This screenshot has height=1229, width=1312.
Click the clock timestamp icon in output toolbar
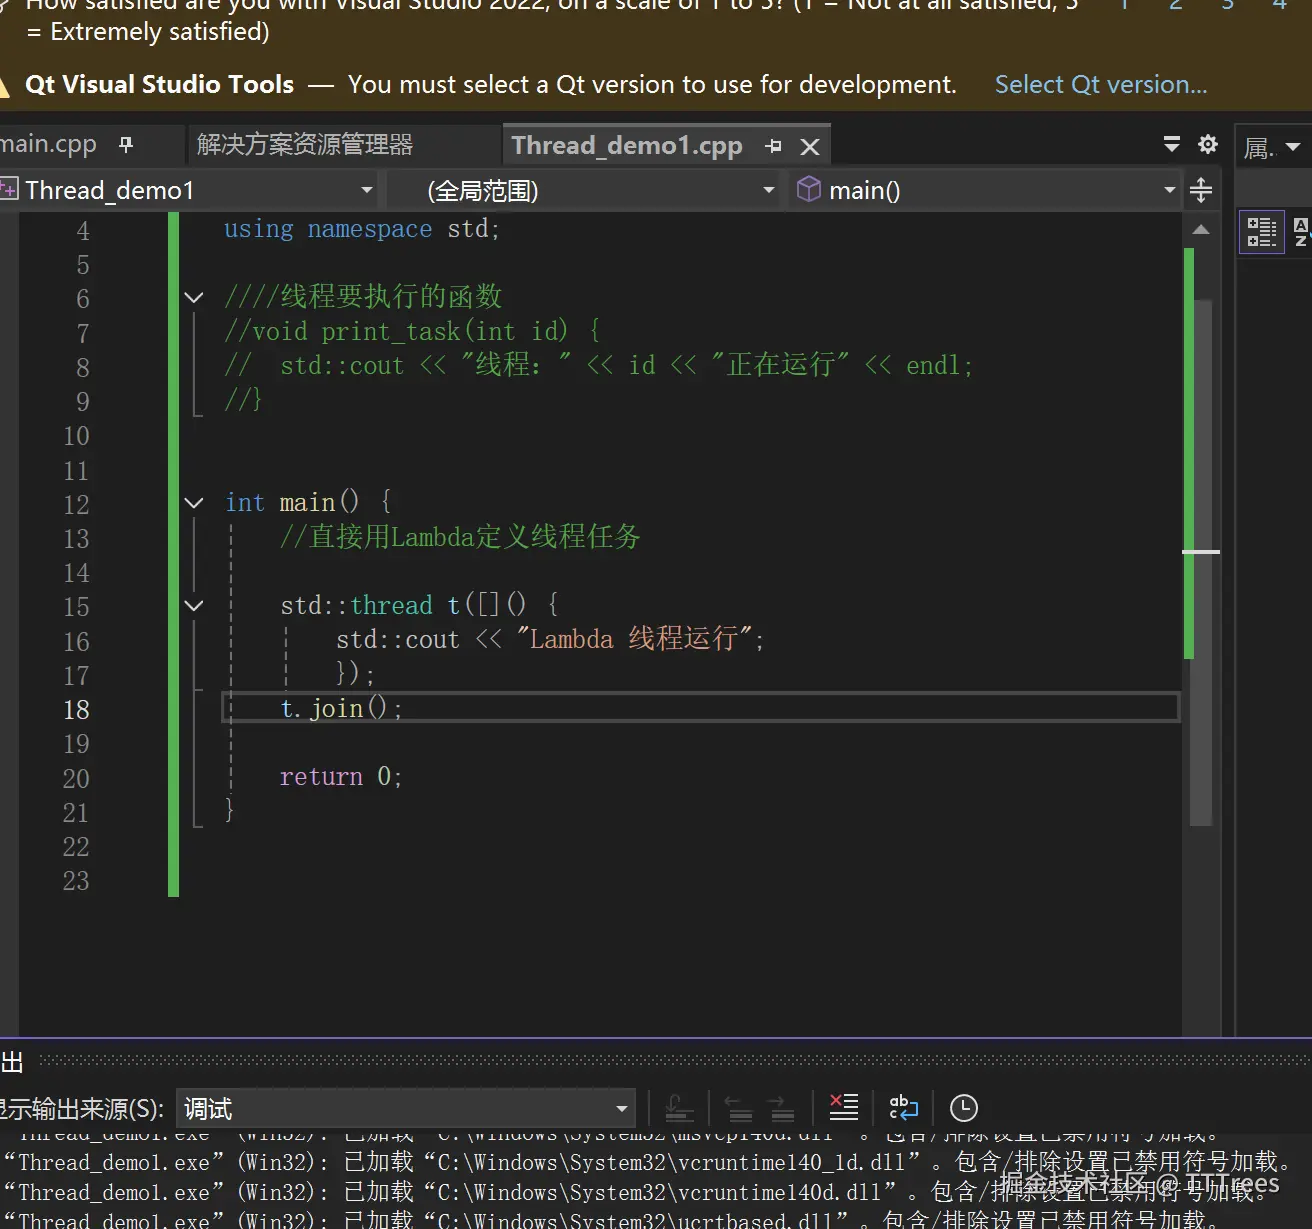click(963, 1108)
